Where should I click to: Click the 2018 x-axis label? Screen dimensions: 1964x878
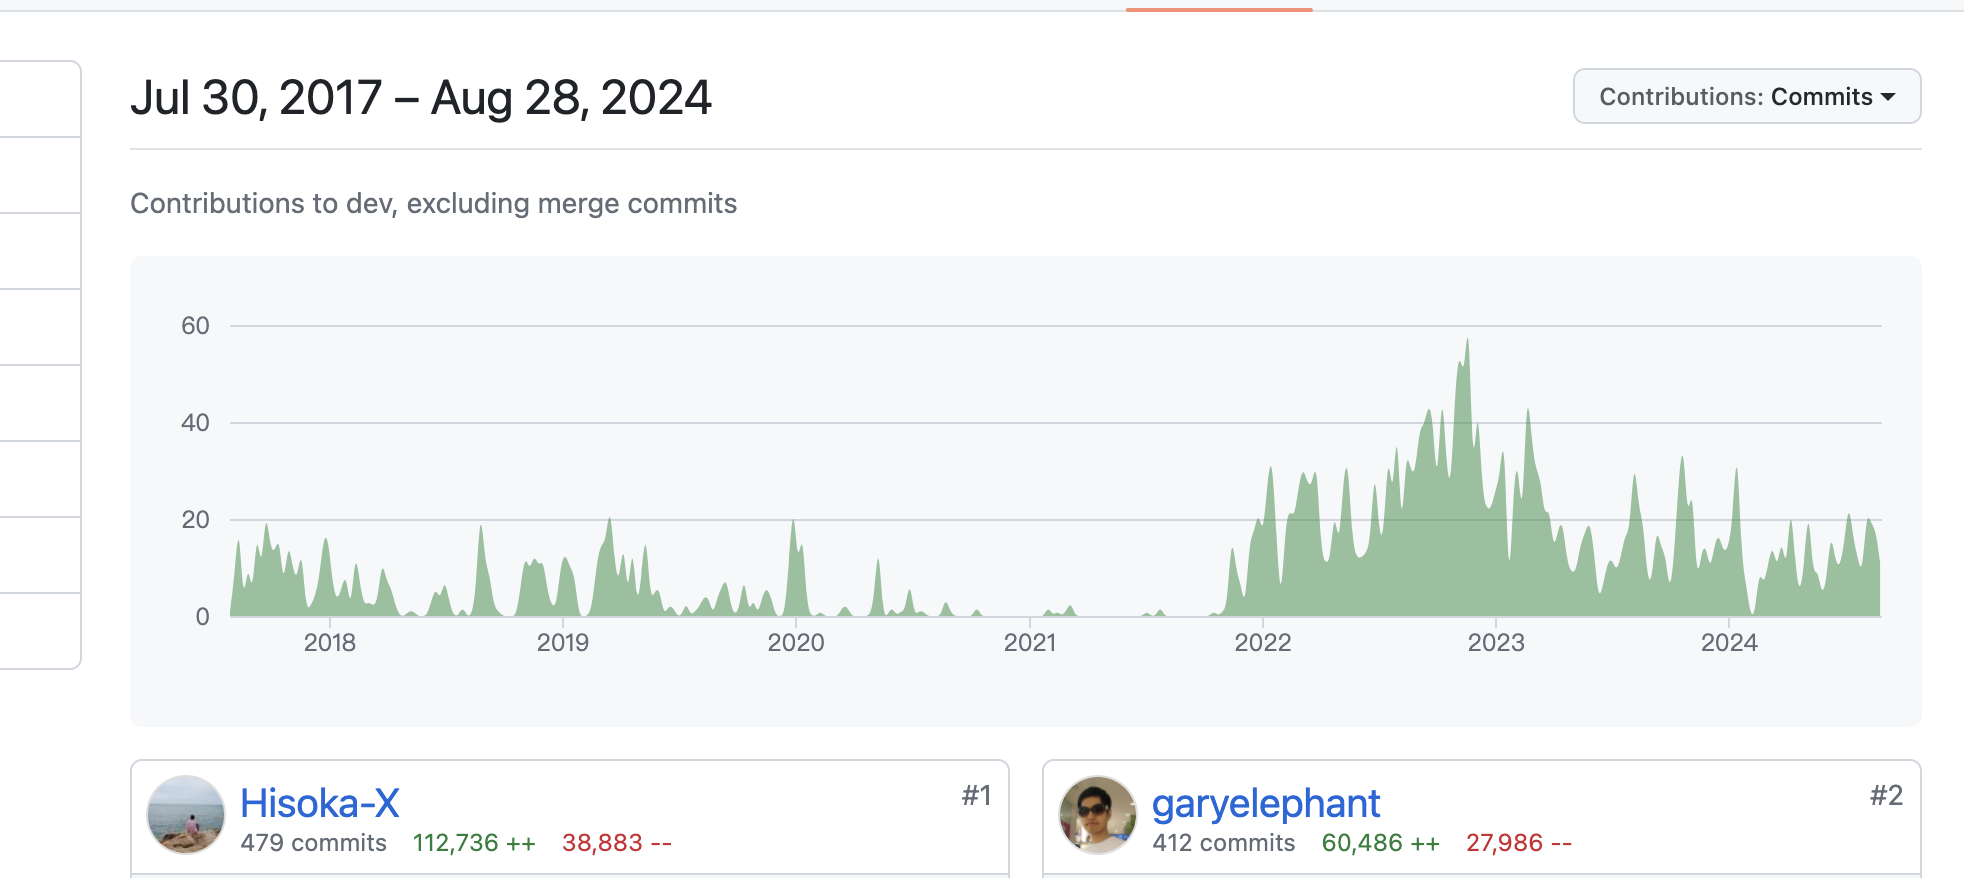[x=330, y=642]
